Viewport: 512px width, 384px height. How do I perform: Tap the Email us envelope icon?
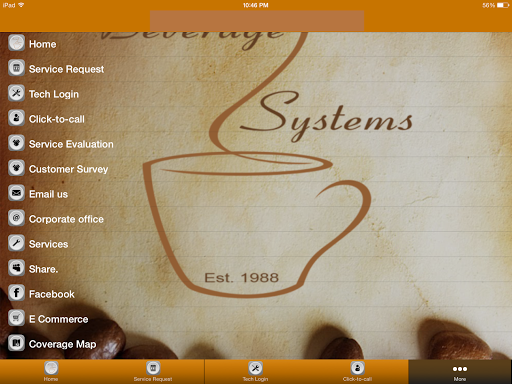(x=16, y=193)
